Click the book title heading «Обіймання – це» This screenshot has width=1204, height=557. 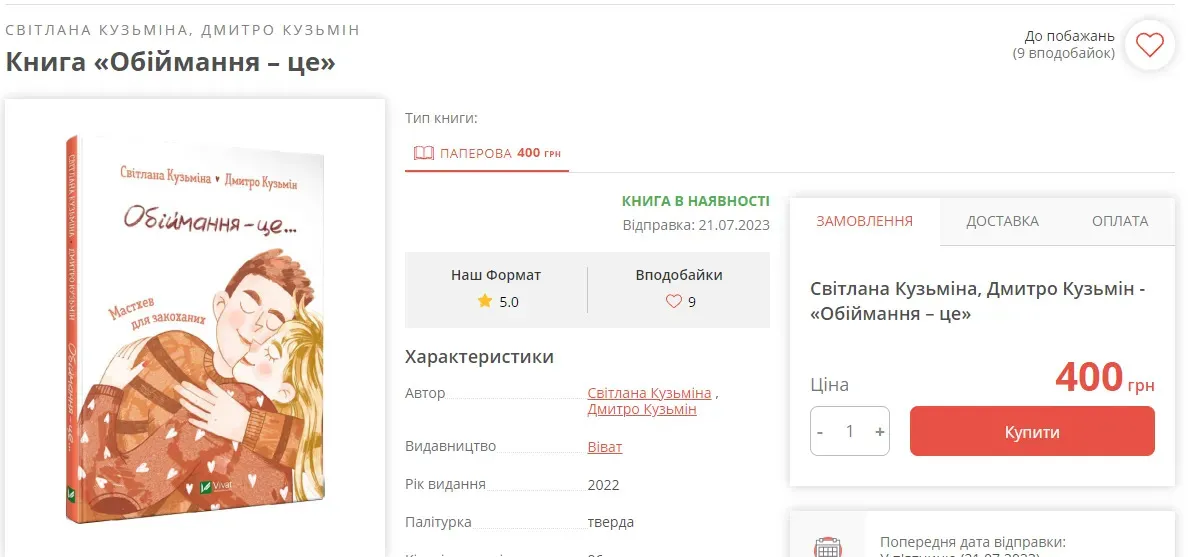[x=170, y=62]
